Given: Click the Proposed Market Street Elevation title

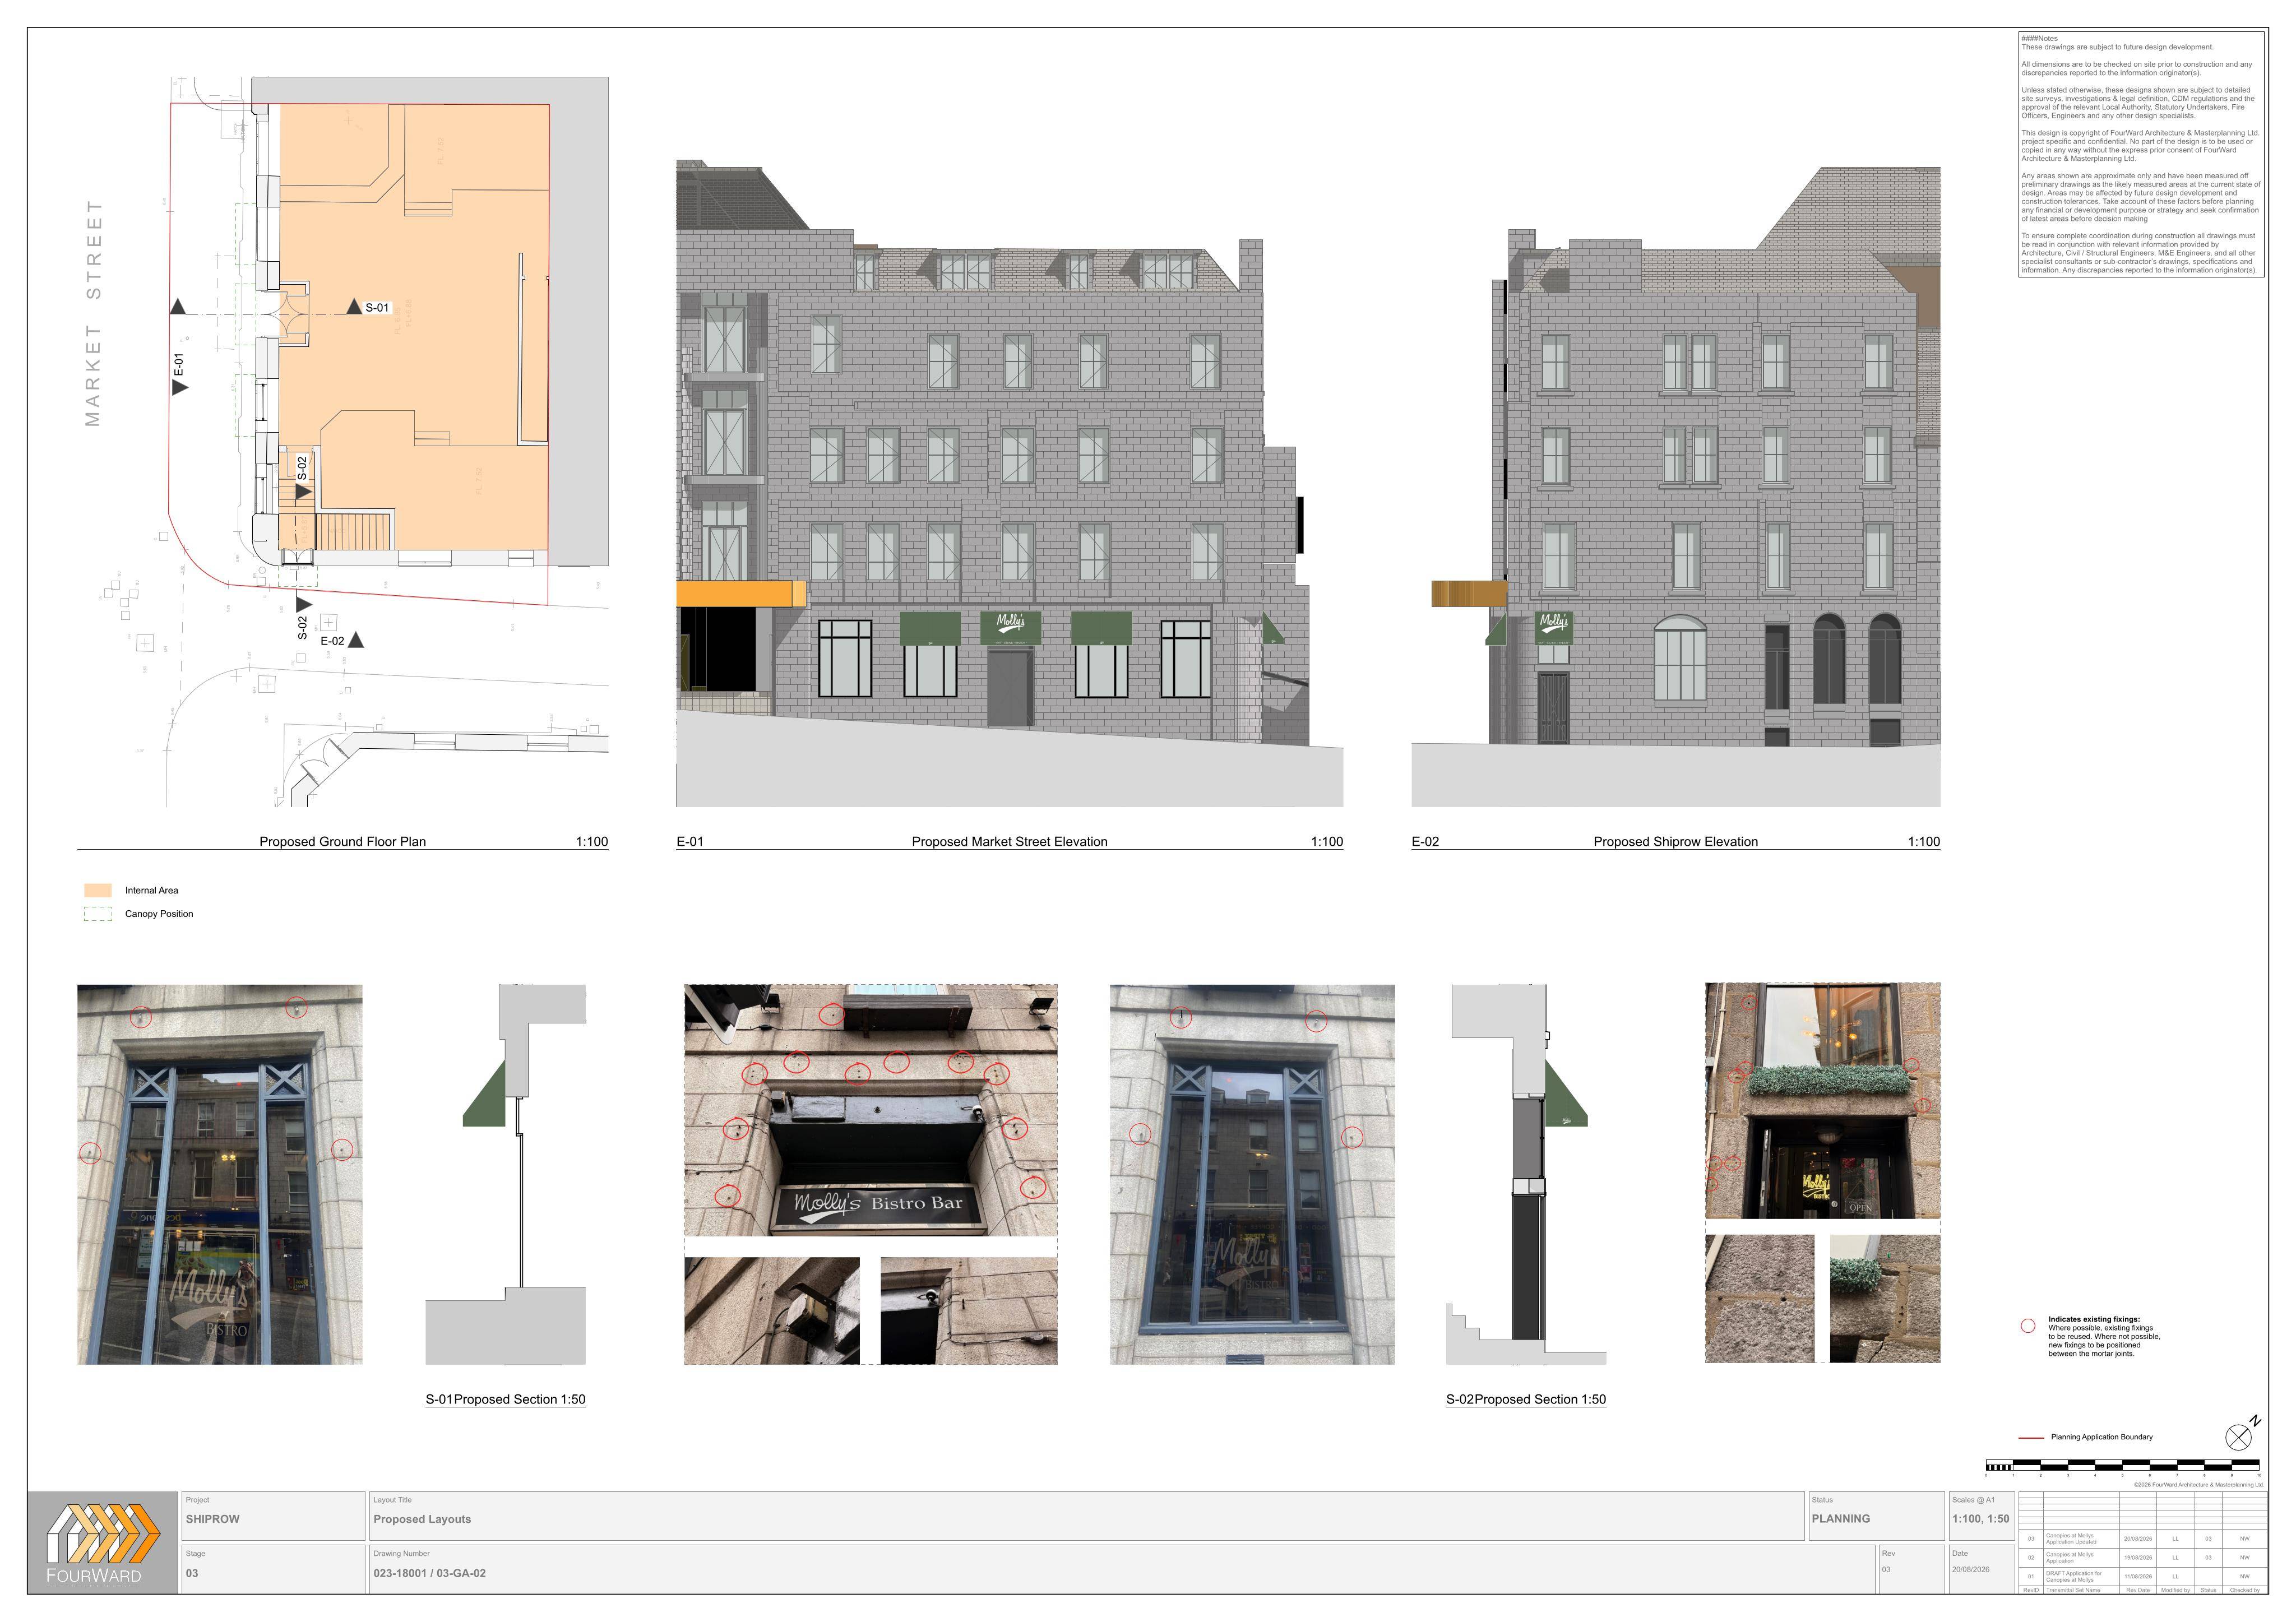Looking at the screenshot, I should pyautogui.click(x=1010, y=841).
